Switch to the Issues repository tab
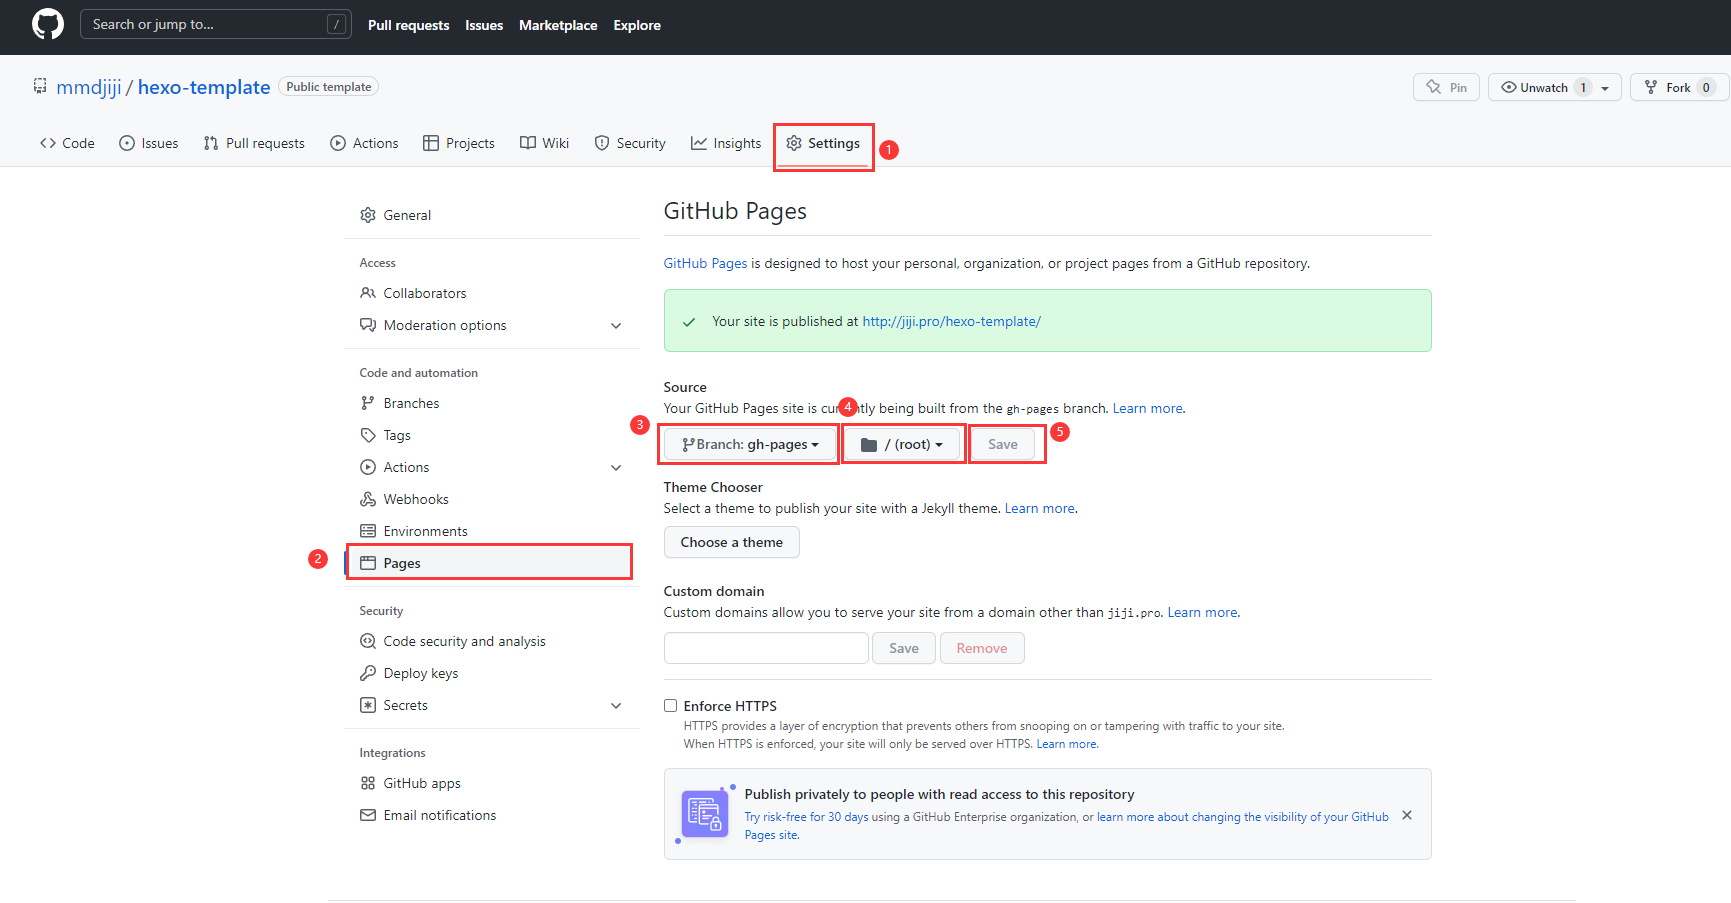The width and height of the screenshot is (1731, 903). tap(148, 143)
